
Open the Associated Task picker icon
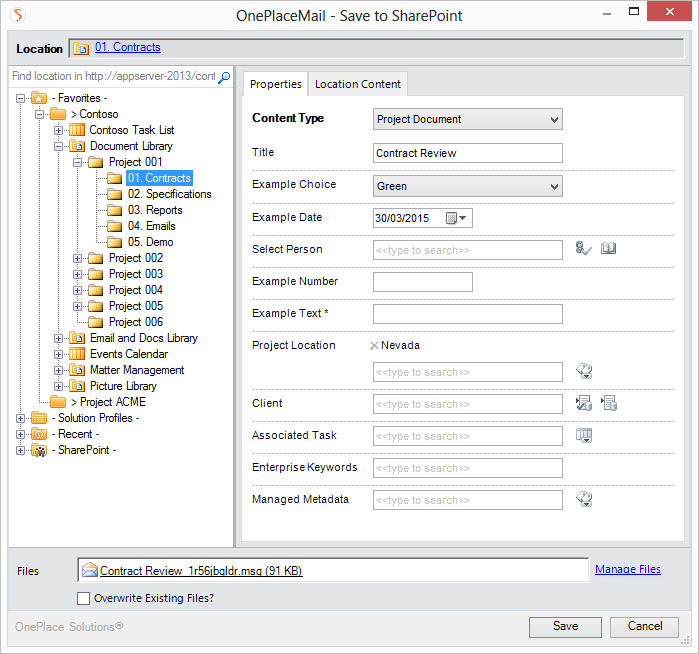tap(585, 436)
